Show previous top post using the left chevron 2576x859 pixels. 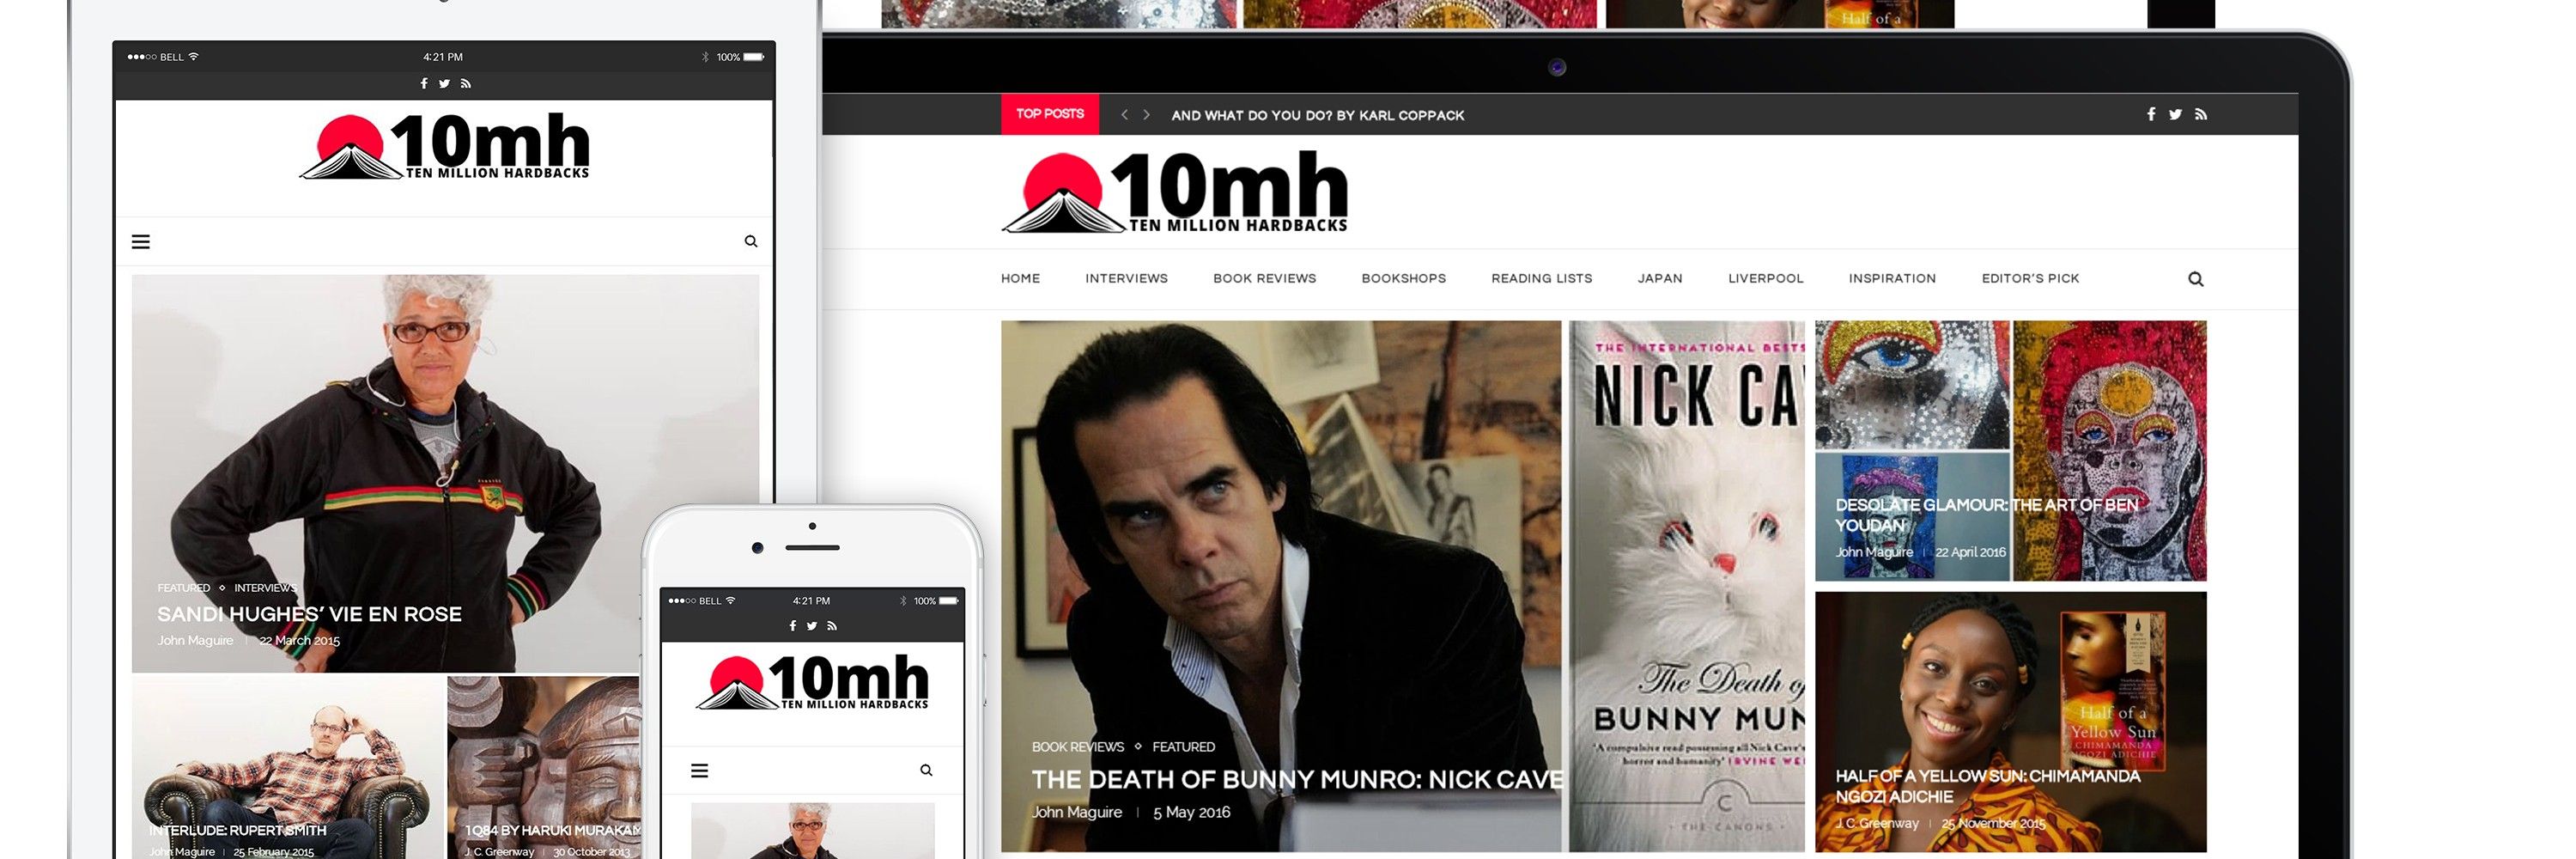click(1125, 115)
